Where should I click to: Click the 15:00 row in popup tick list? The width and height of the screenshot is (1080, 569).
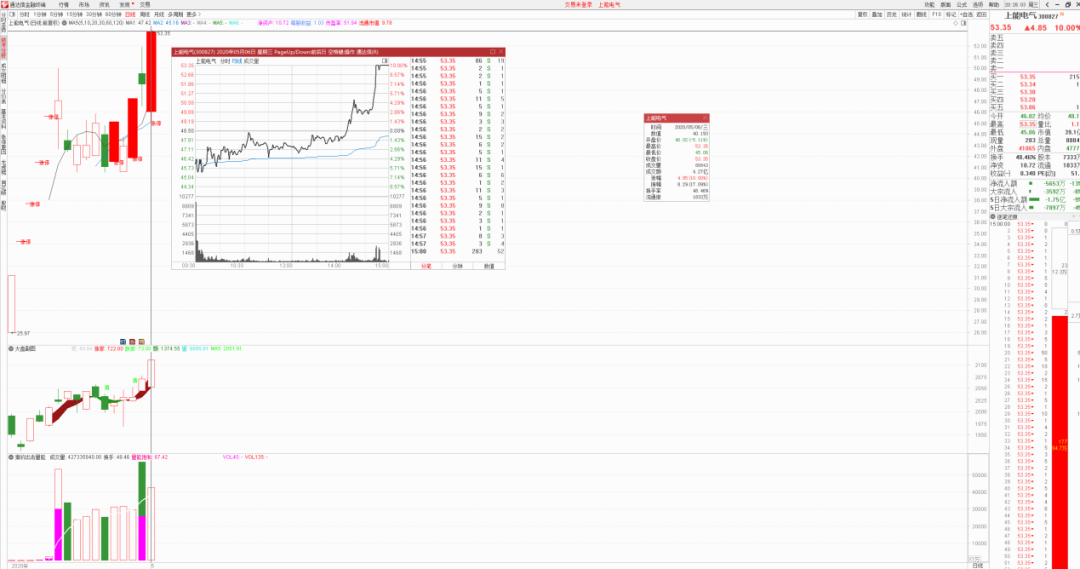[x=457, y=251]
